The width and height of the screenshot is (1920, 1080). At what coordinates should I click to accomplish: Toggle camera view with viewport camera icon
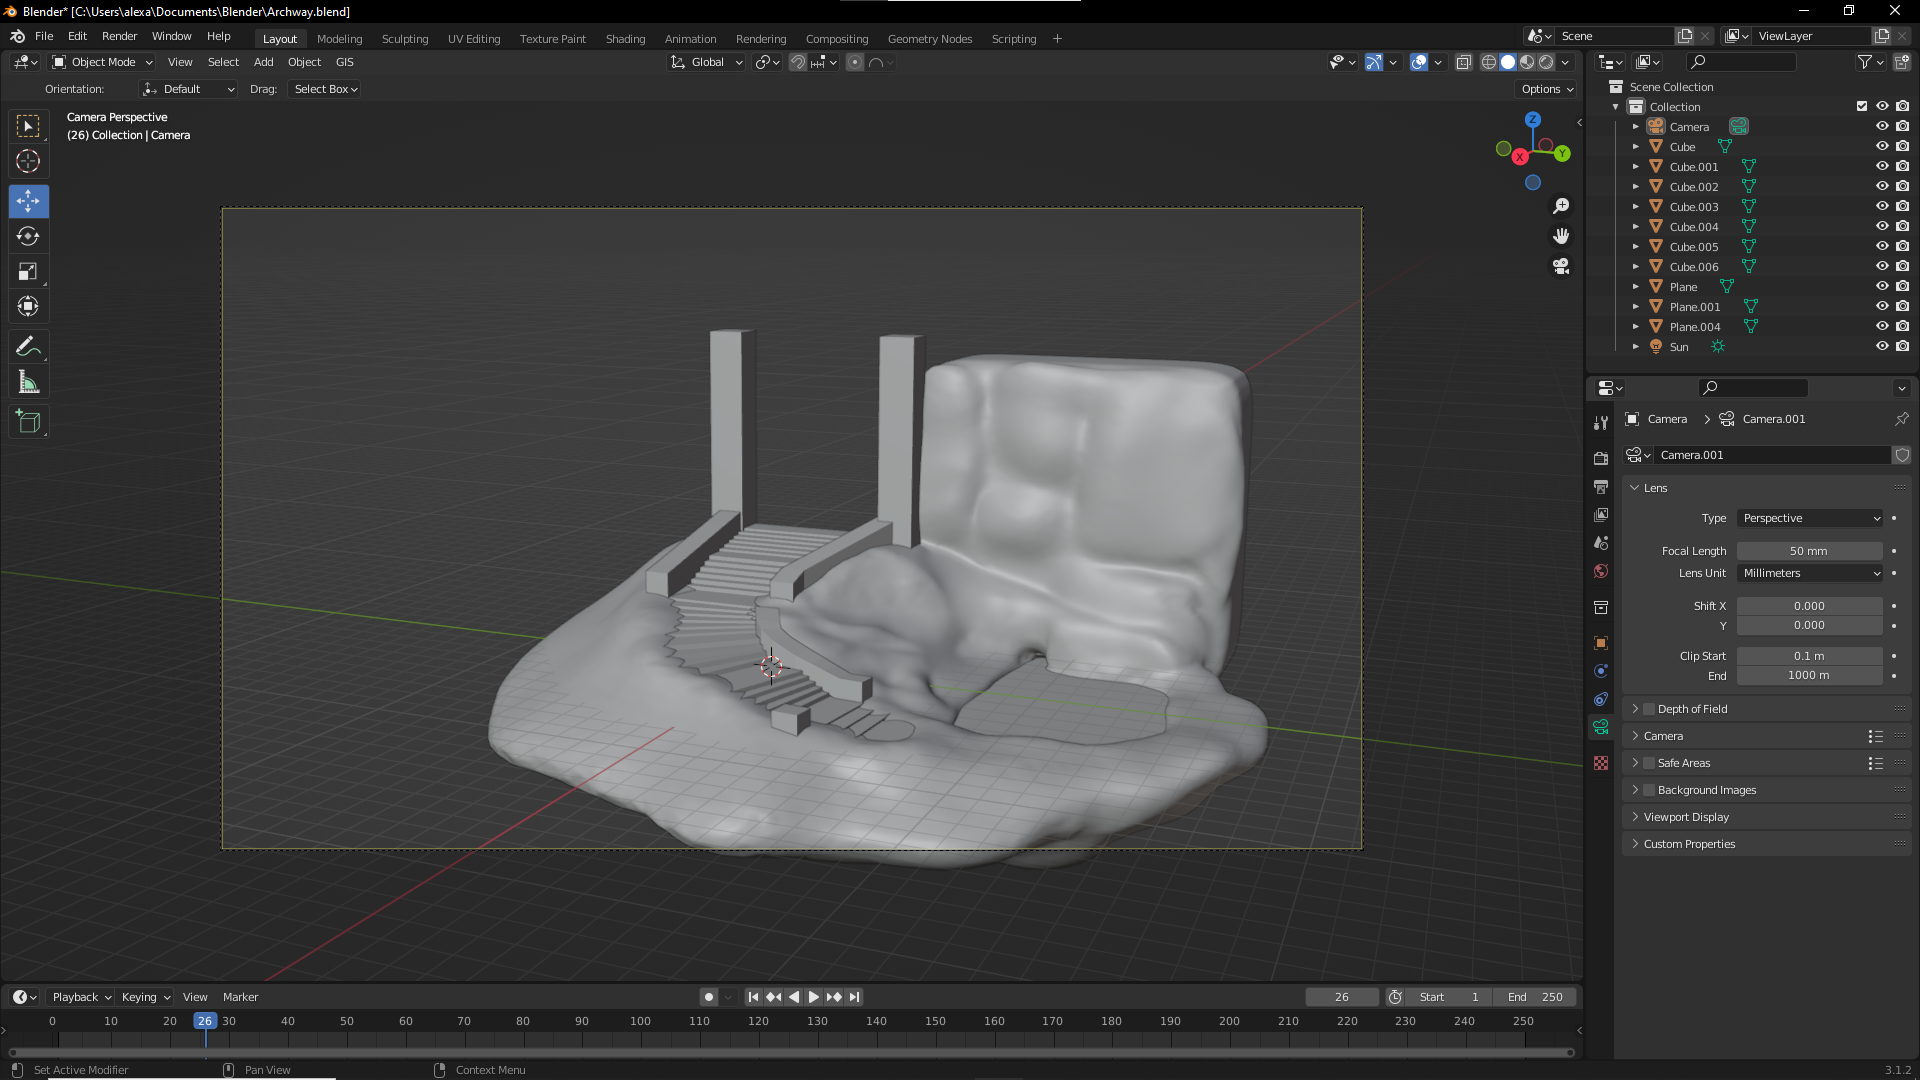1561,266
